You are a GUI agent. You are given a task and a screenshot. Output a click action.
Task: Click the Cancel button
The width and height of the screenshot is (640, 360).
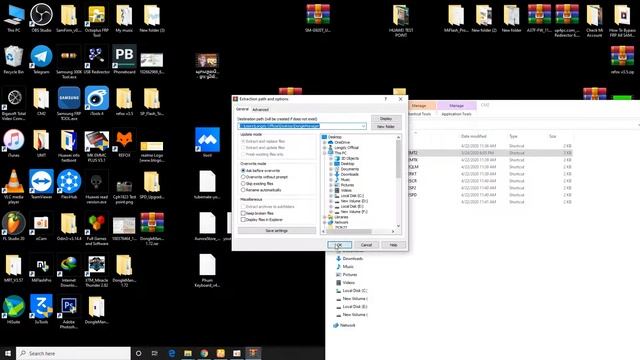[x=367, y=245]
